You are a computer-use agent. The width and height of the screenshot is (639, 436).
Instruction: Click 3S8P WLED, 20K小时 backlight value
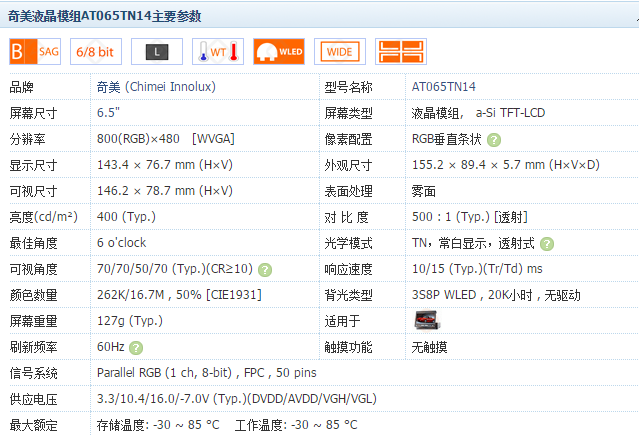pyautogui.click(x=496, y=295)
